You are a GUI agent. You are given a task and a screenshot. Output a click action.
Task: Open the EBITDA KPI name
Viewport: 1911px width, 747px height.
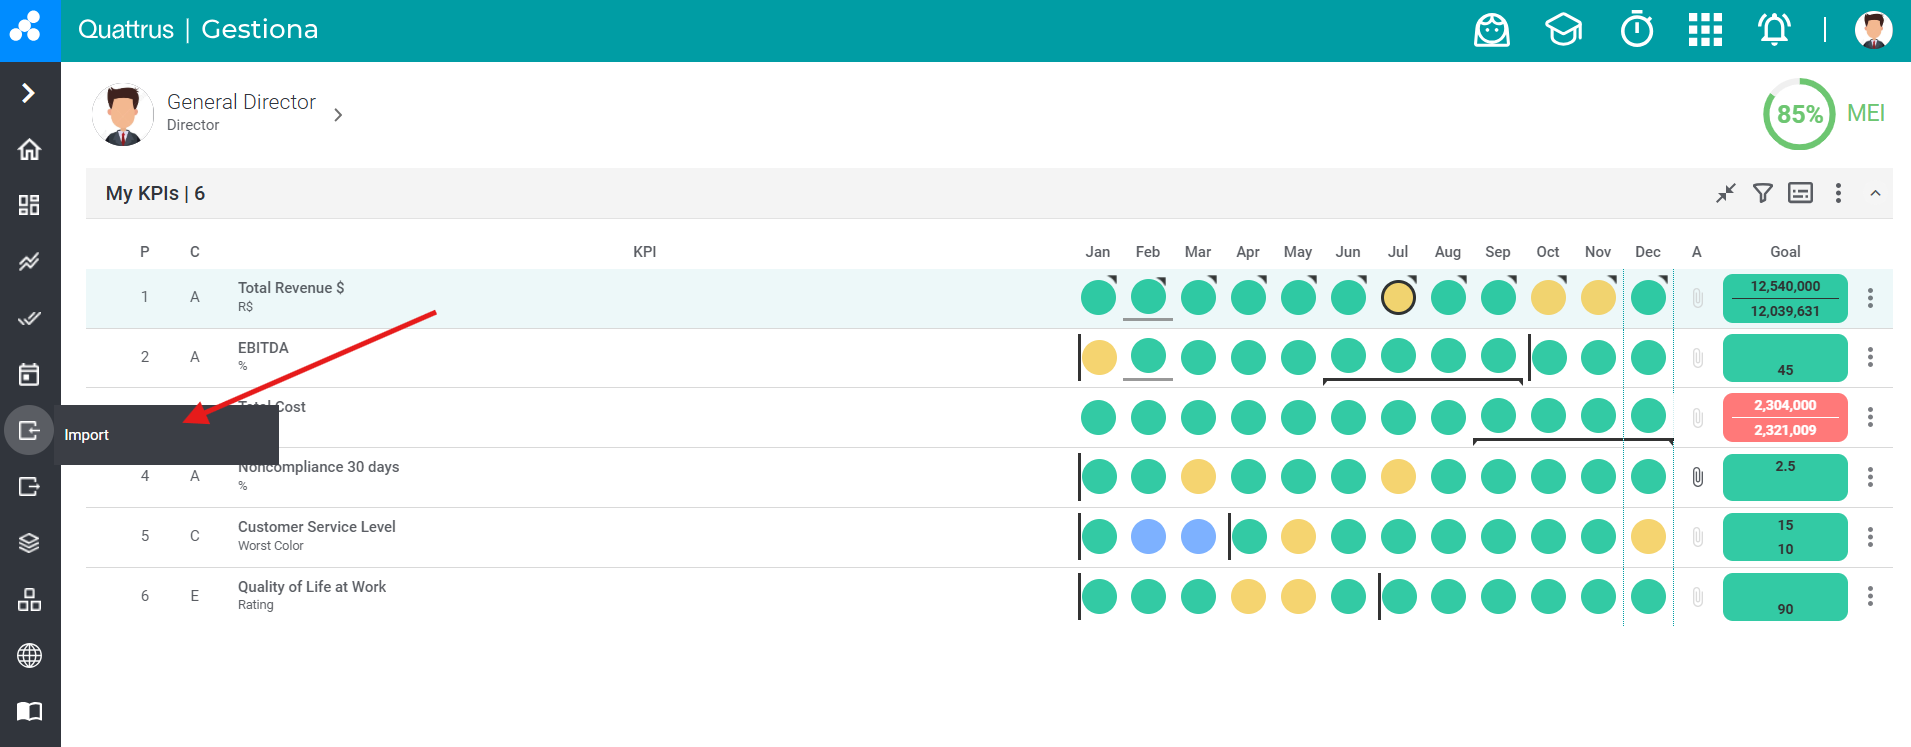pyautogui.click(x=263, y=348)
